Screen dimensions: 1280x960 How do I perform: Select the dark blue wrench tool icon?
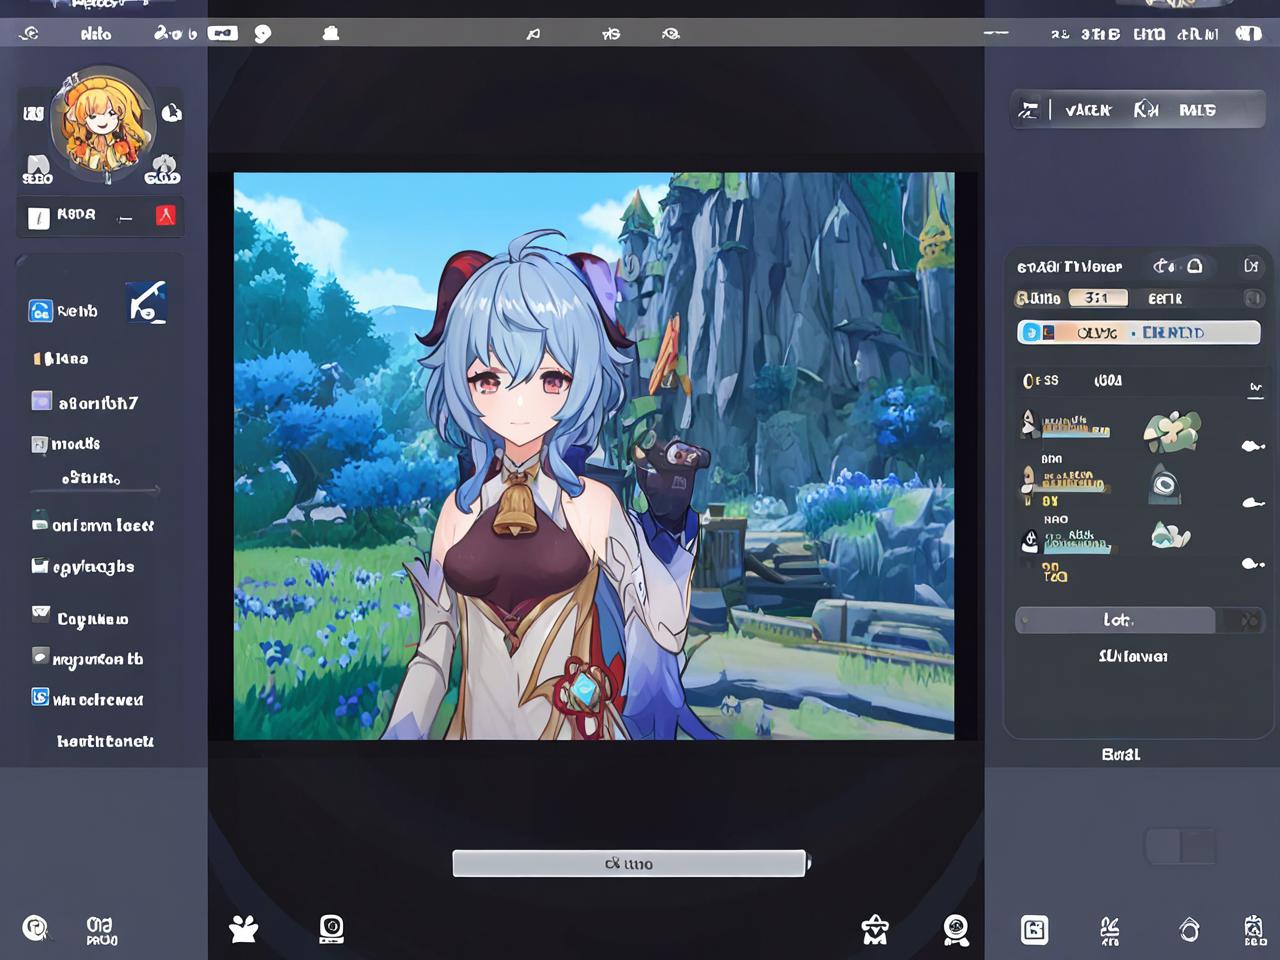tap(147, 302)
